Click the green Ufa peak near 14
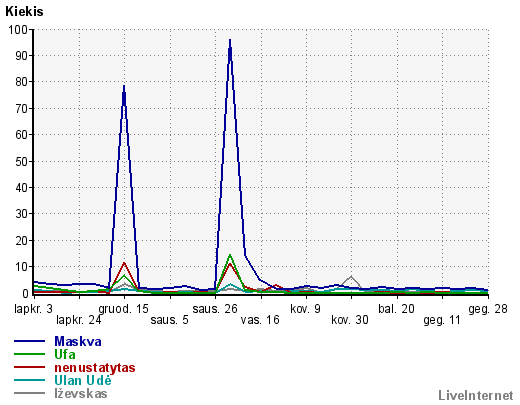This screenshot has width=520, height=405. point(230,256)
